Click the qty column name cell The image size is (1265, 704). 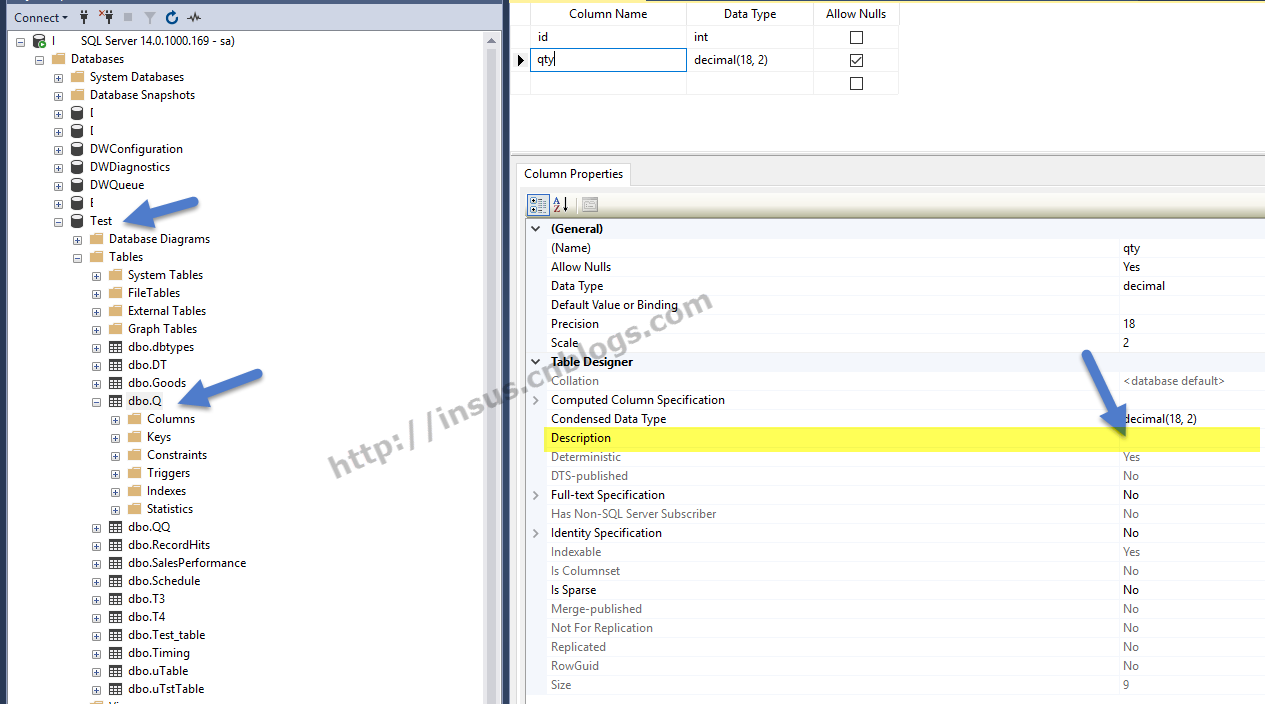pos(607,60)
